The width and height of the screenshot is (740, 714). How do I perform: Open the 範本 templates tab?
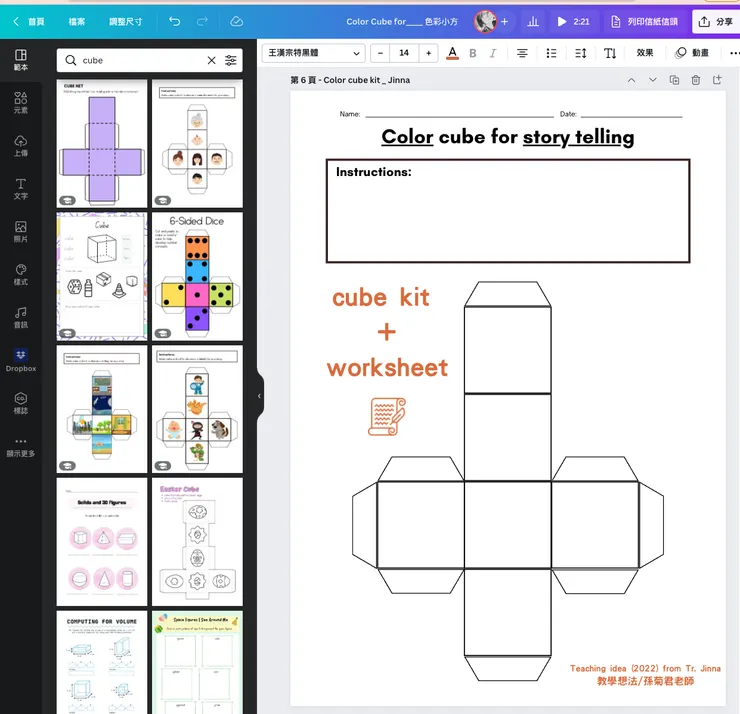[x=21, y=60]
